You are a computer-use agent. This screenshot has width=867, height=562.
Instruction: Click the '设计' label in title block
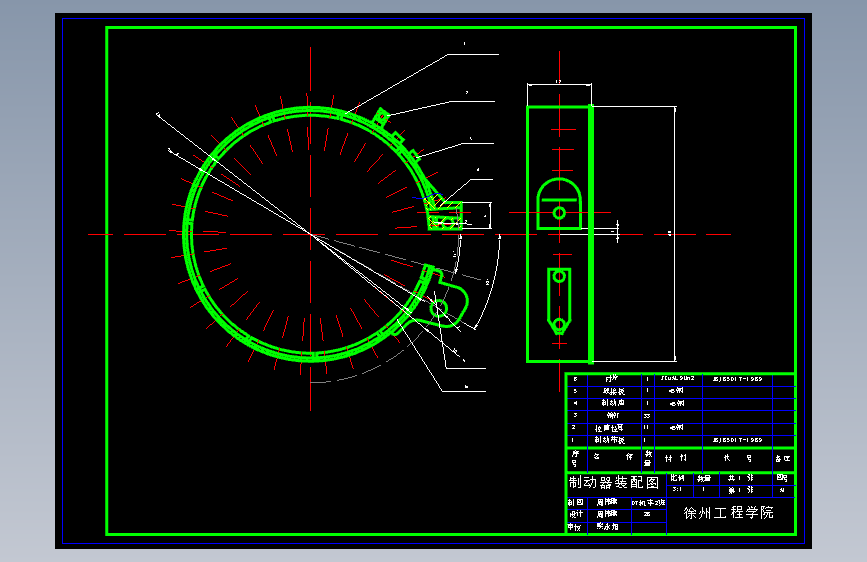576,514
